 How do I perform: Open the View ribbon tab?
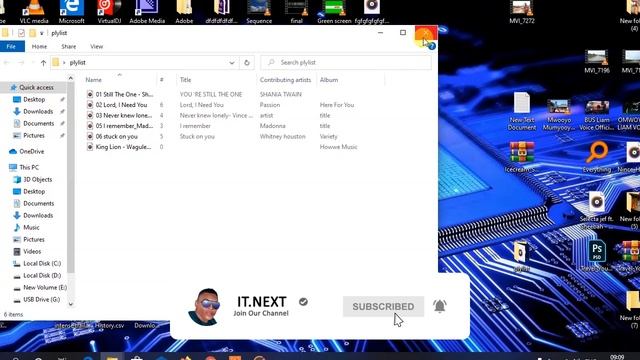(x=97, y=47)
